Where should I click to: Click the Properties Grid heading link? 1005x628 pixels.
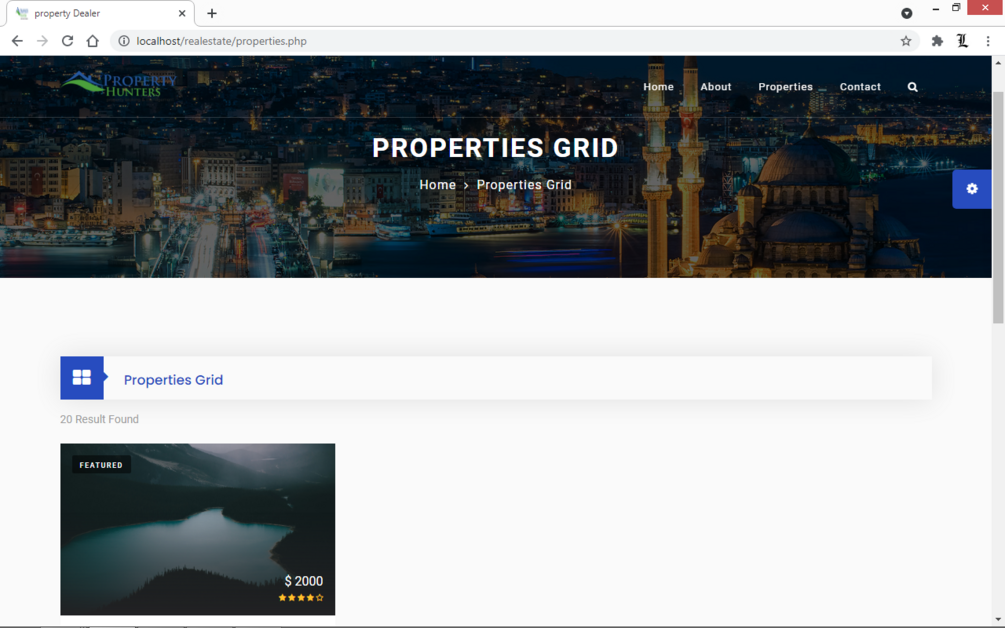pyautogui.click(x=173, y=380)
